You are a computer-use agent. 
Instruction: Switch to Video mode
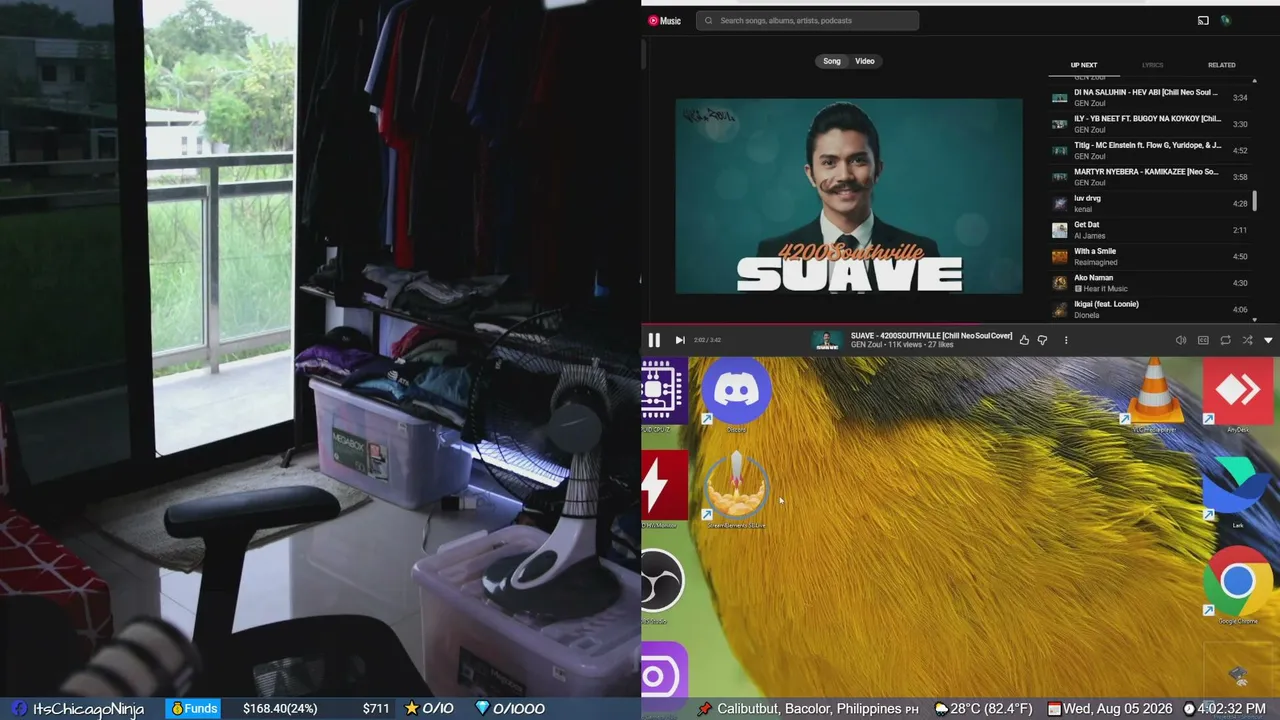click(865, 61)
